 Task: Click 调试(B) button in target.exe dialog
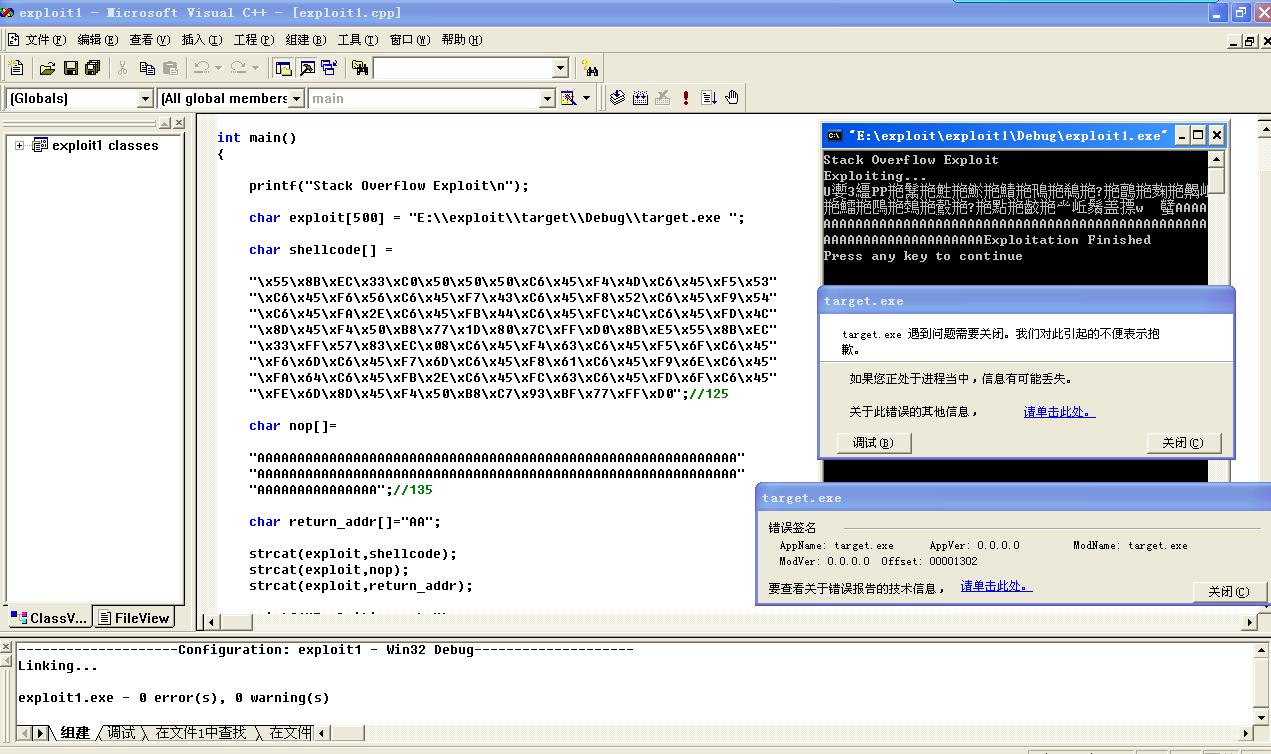pyautogui.click(x=874, y=442)
